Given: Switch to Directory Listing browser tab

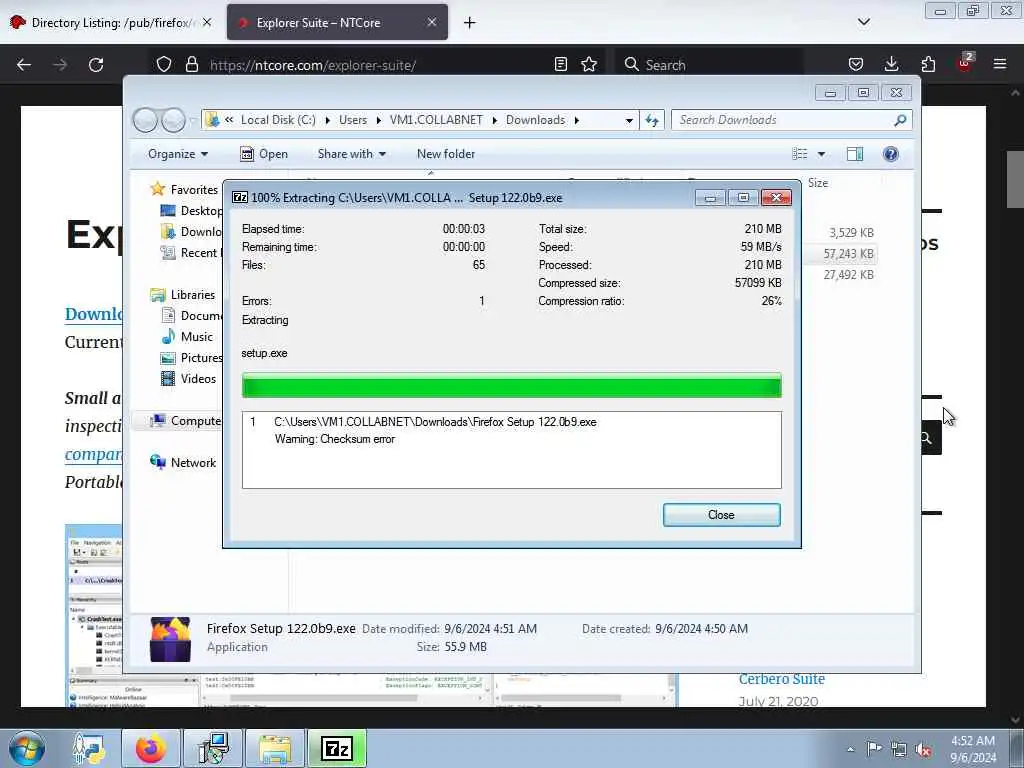Looking at the screenshot, I should pyautogui.click(x=111, y=23).
